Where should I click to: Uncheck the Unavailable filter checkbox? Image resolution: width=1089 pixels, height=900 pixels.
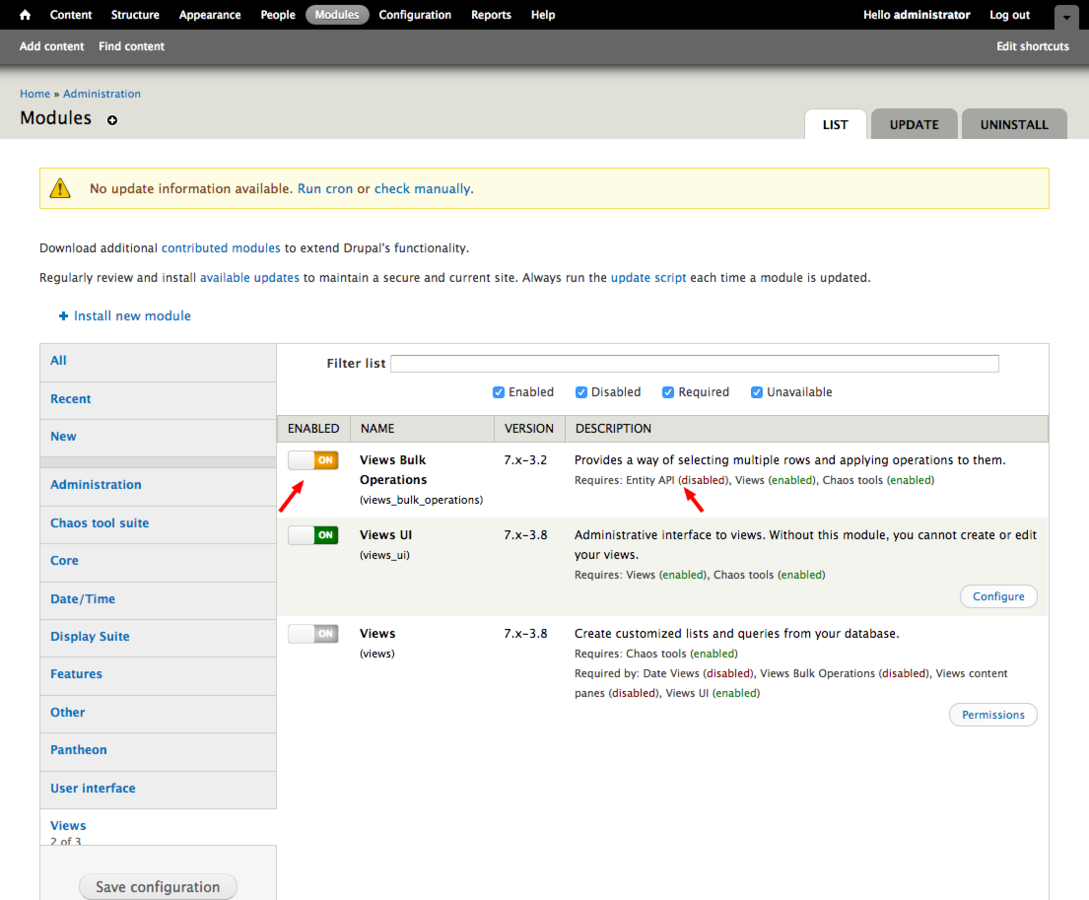click(x=756, y=392)
